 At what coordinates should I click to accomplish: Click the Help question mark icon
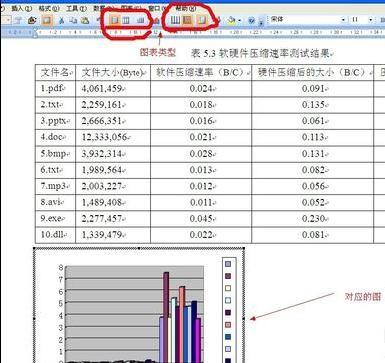[251, 20]
